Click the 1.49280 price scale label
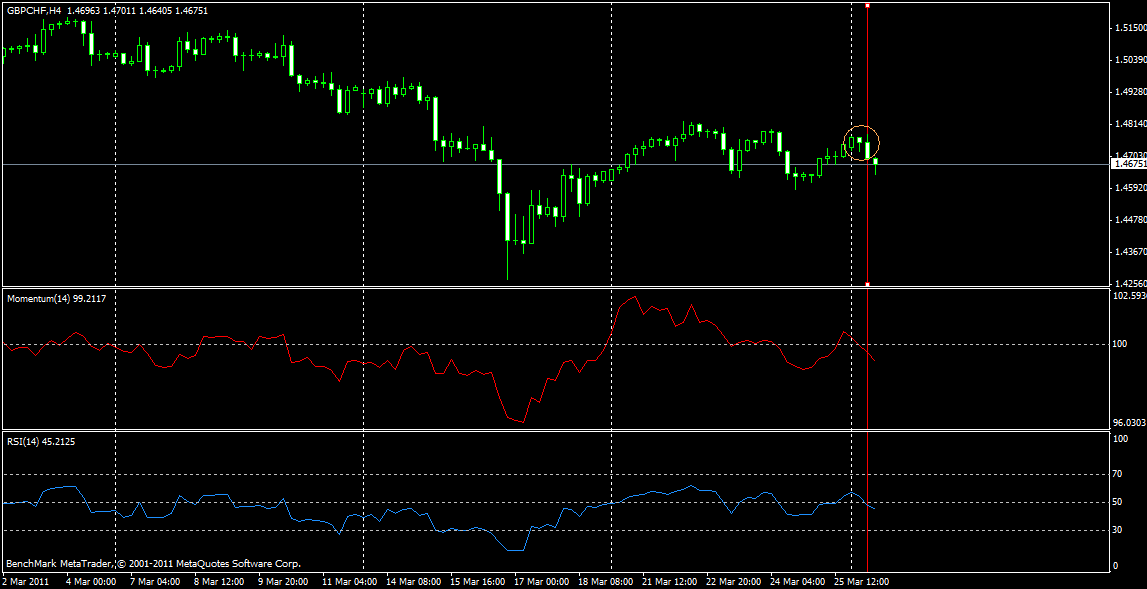1147x589 pixels. [1132, 92]
